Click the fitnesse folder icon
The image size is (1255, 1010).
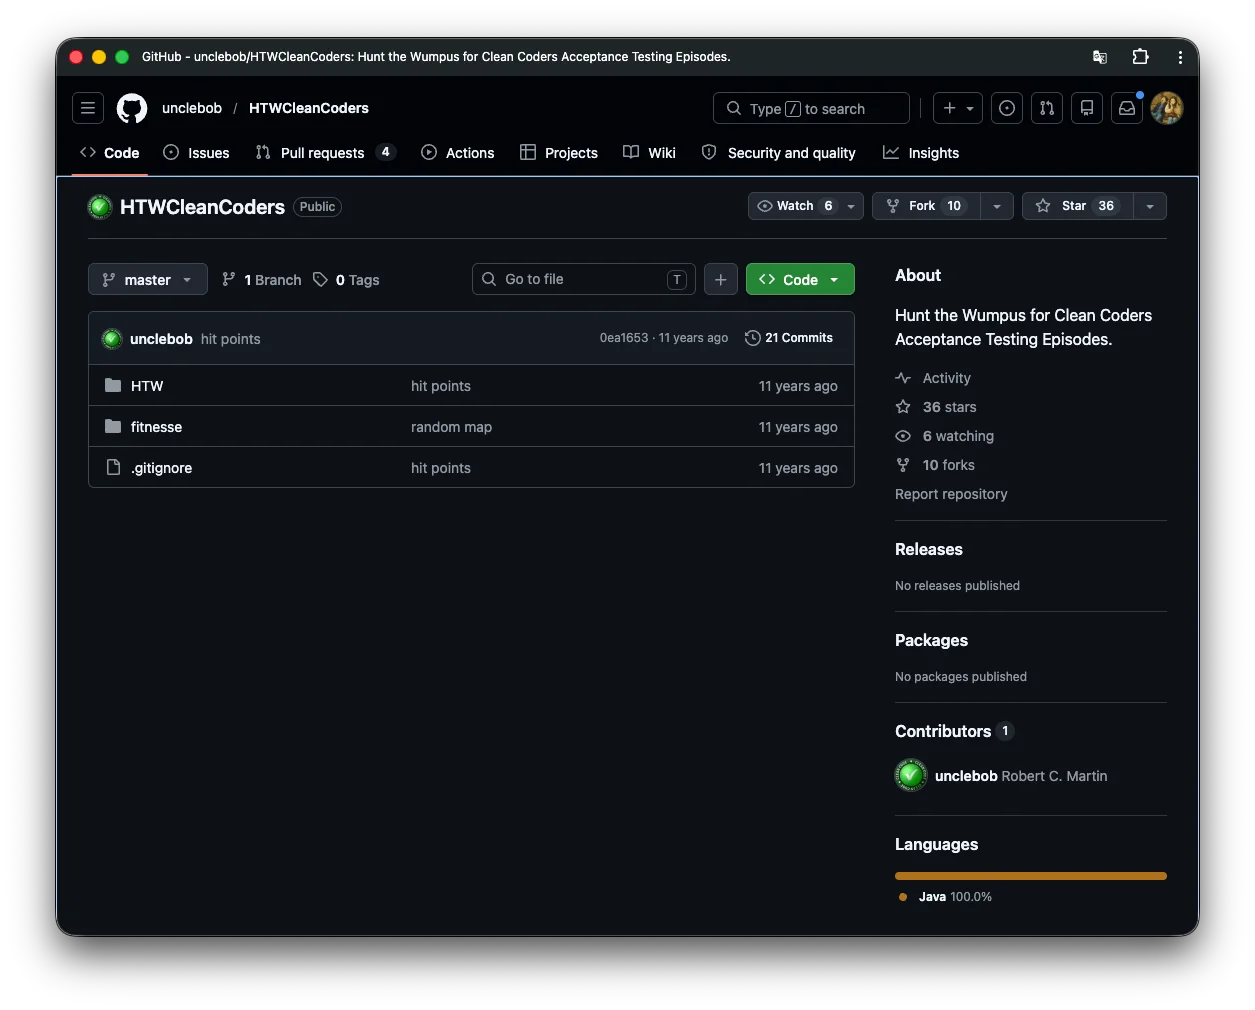coord(113,427)
